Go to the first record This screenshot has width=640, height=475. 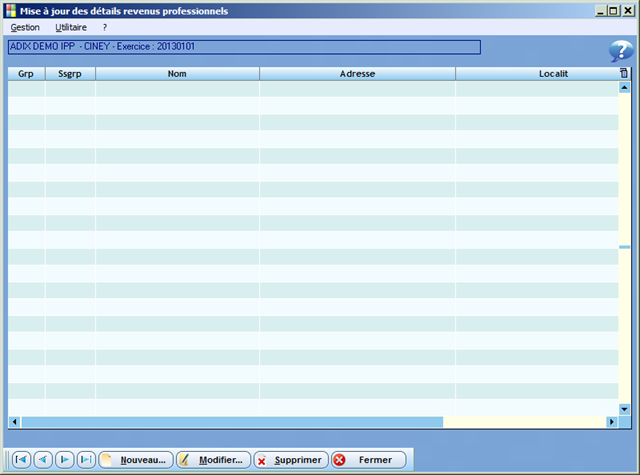click(20, 460)
